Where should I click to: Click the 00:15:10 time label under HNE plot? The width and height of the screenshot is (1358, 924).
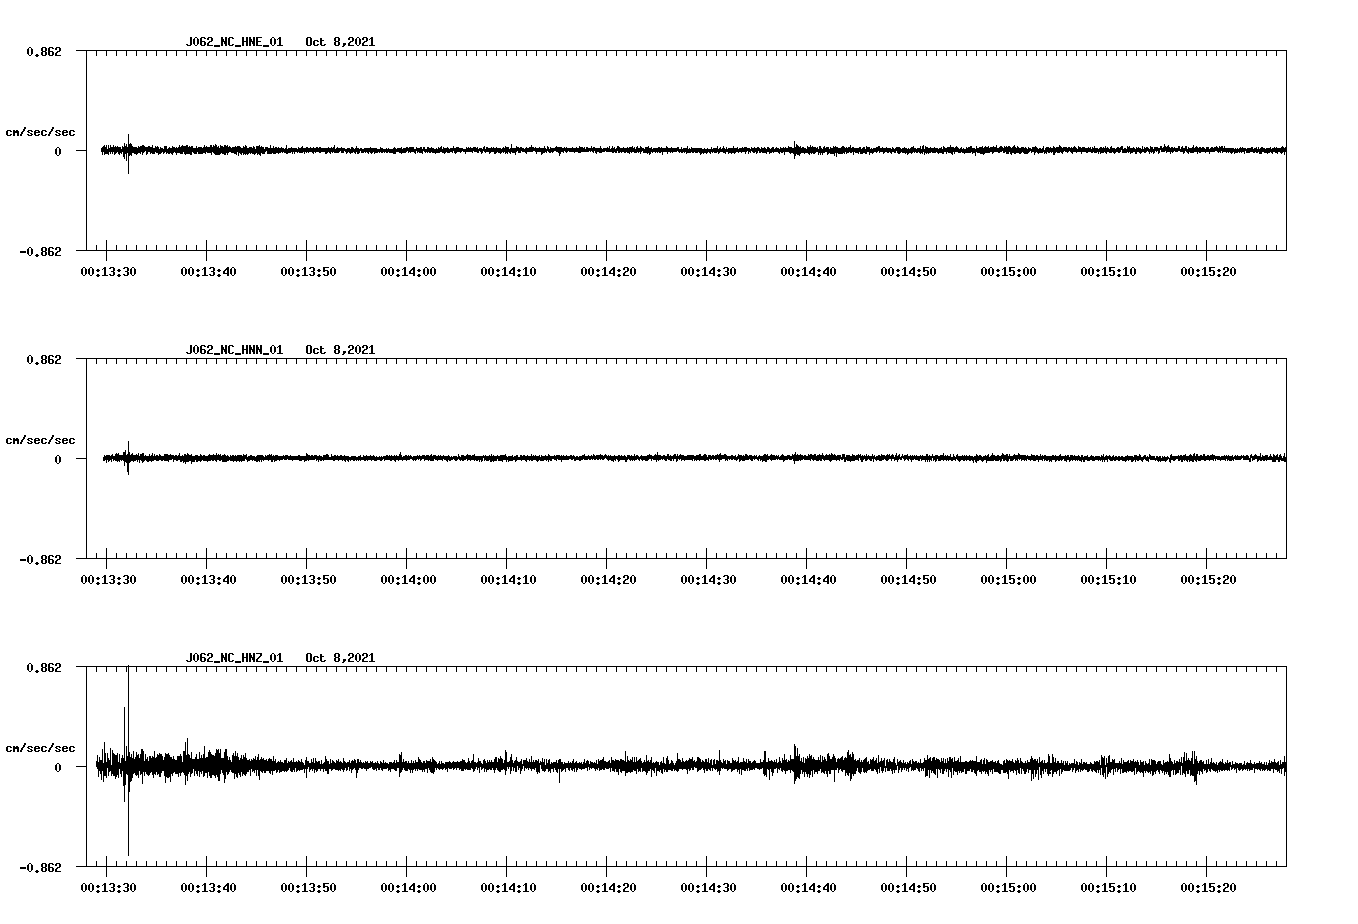point(1108,272)
